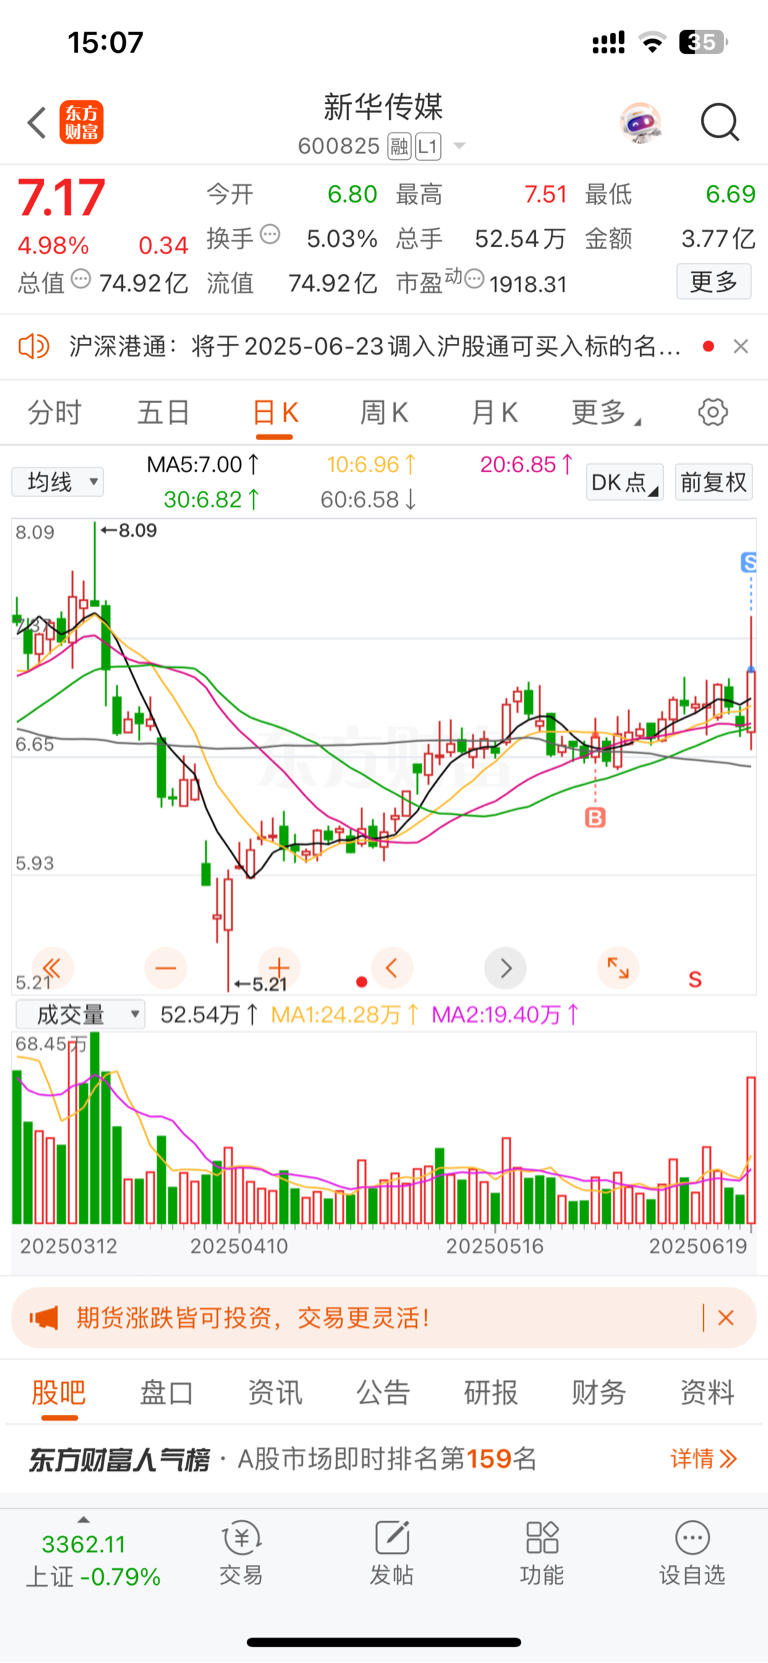Viewport: 768px width, 1663px height.
Task: Expand the stock title dropdown triangle
Action: pyautogui.click(x=459, y=146)
